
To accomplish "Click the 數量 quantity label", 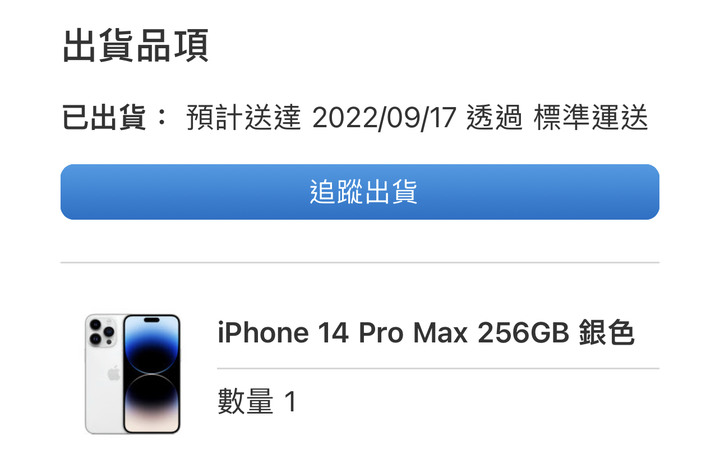I will tap(246, 401).
